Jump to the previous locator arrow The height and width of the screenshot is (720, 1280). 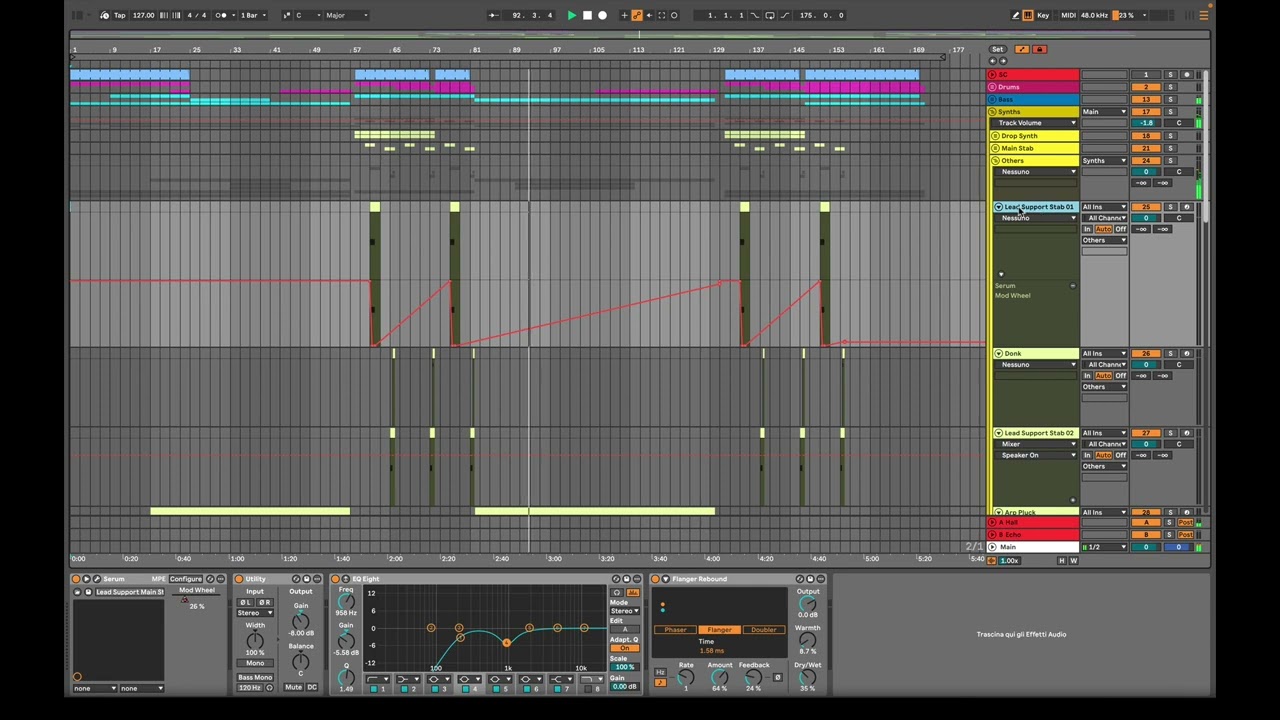click(x=992, y=61)
